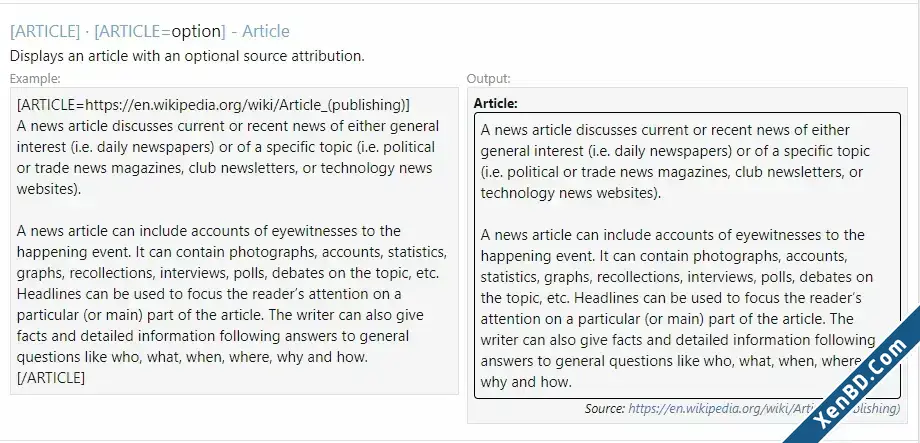This screenshot has height=443, width=920.
Task: Click the "Article" title in the heading
Action: pyautogui.click(x=266, y=31)
